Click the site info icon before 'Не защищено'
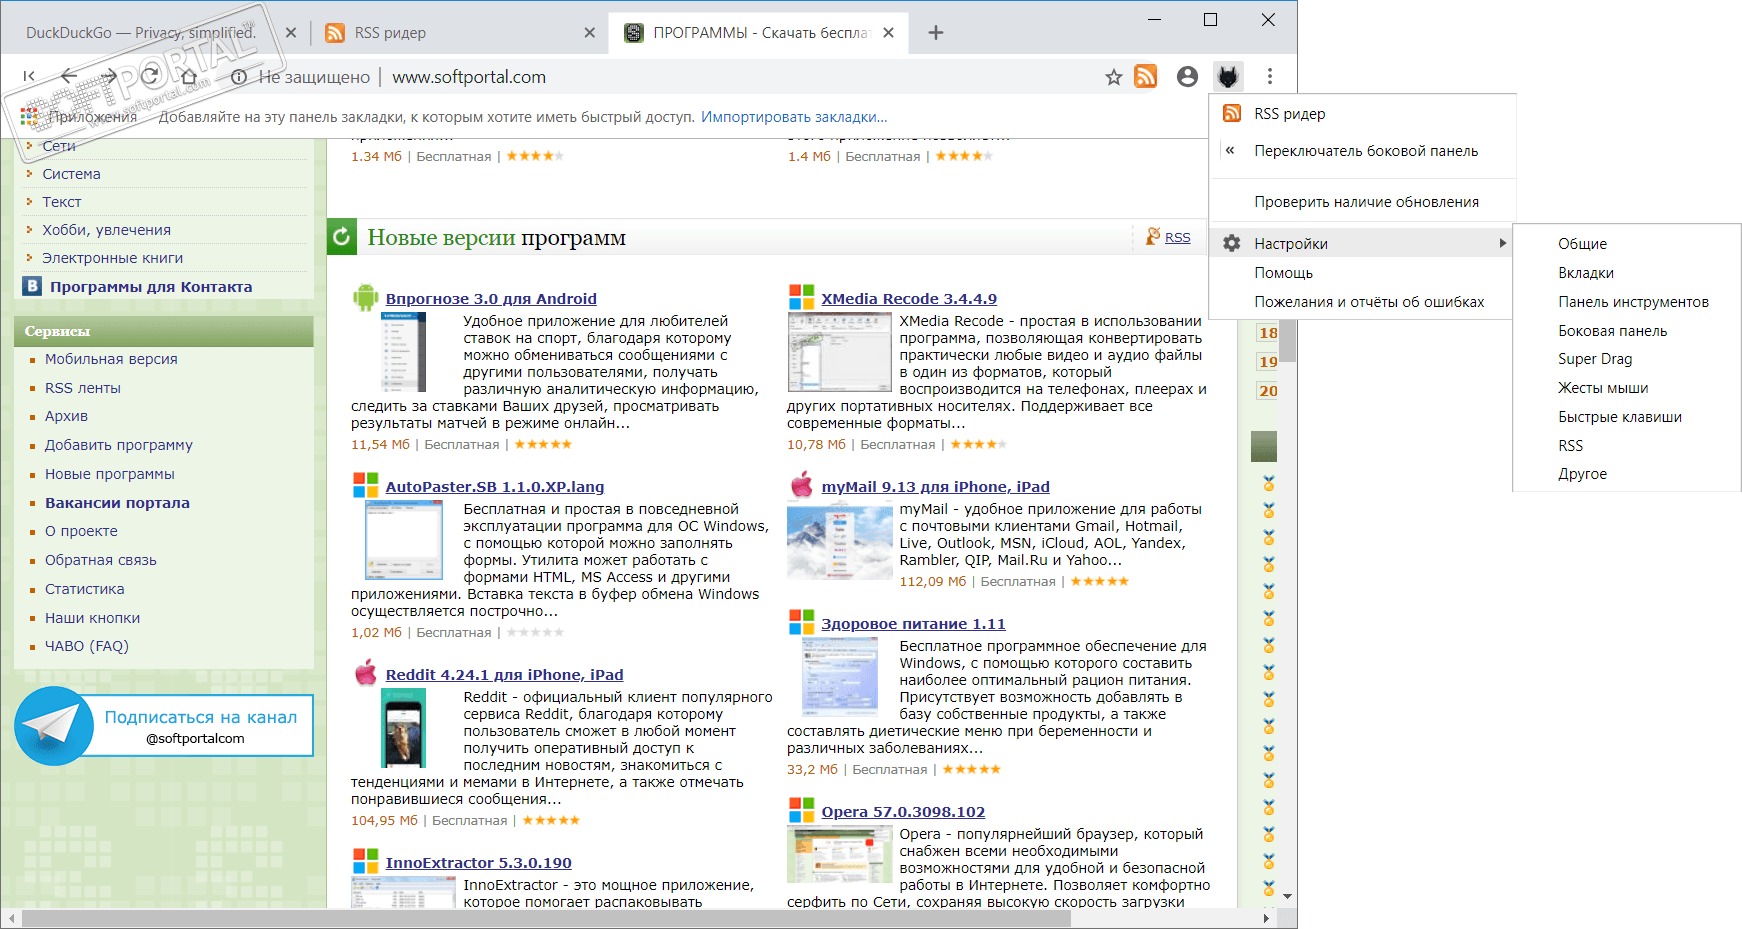 [239, 77]
